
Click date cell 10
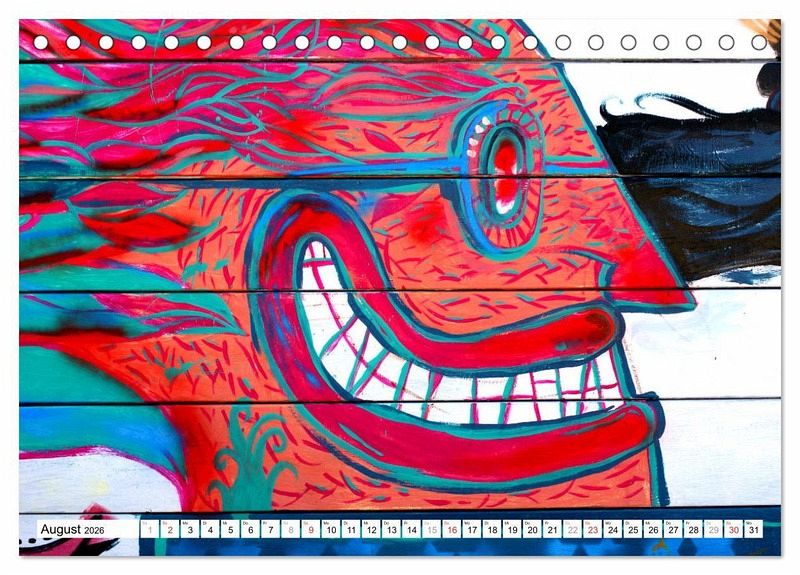pyautogui.click(x=331, y=529)
